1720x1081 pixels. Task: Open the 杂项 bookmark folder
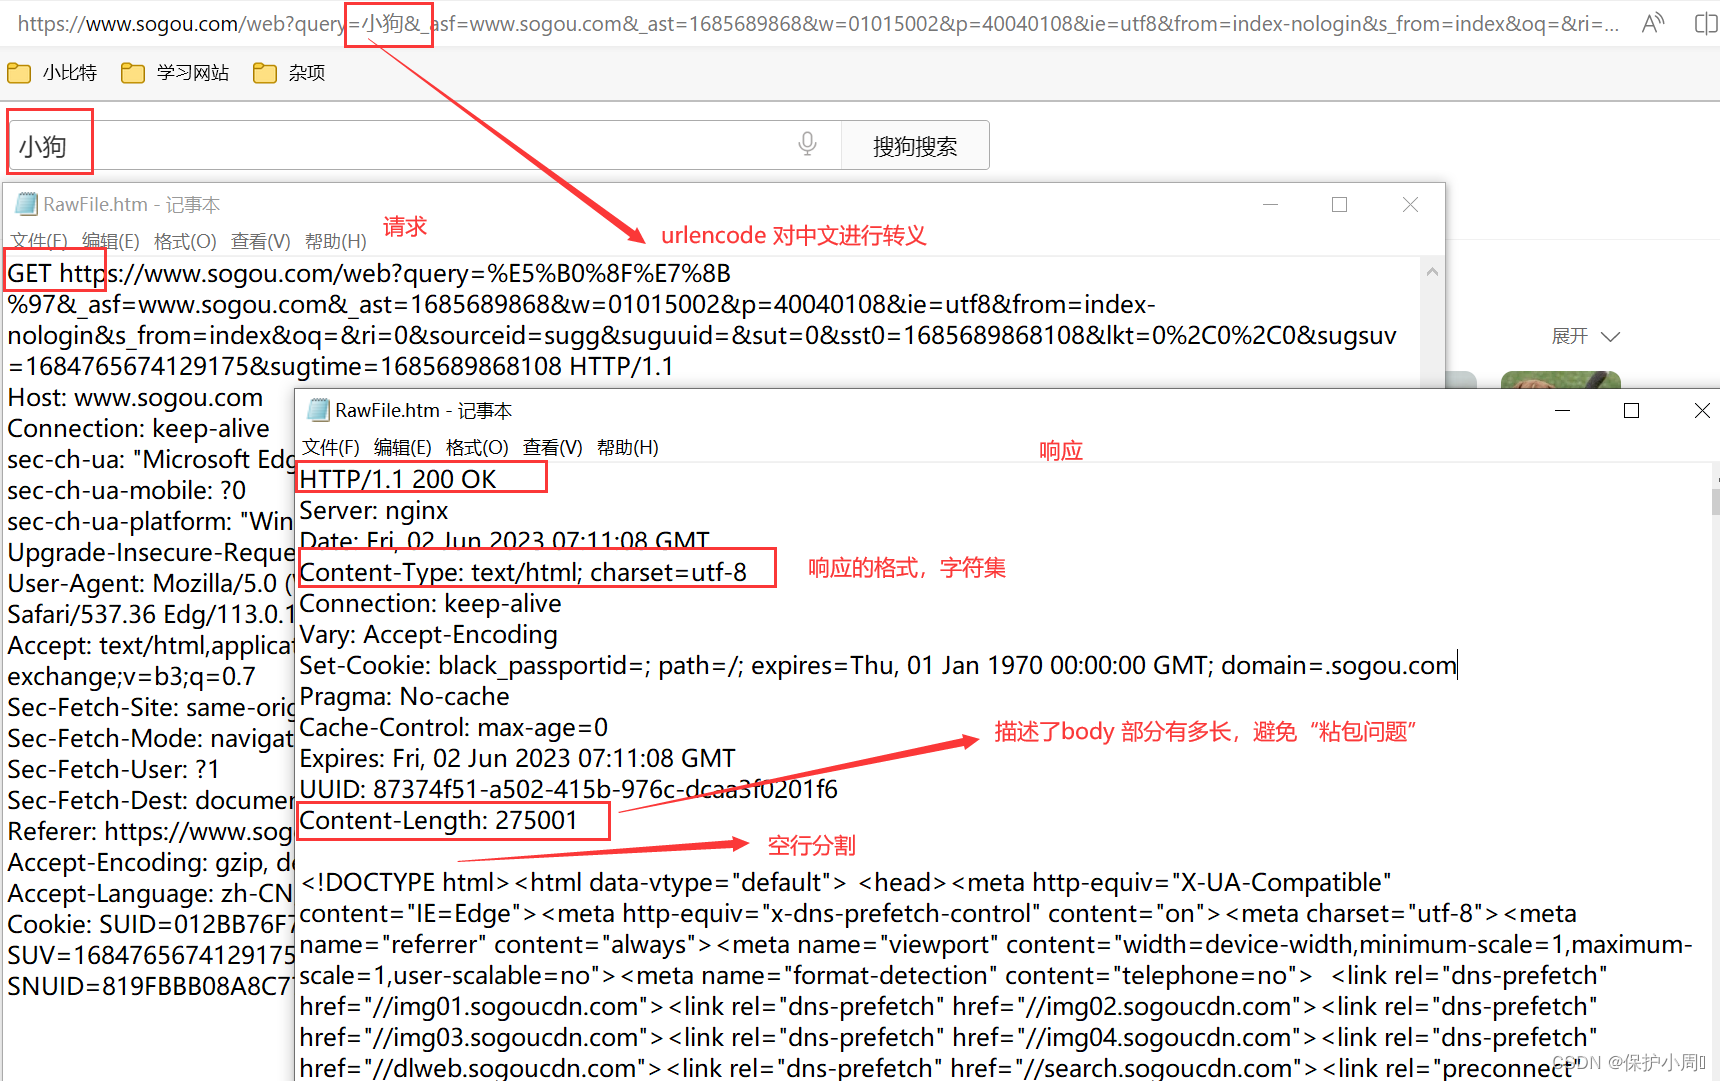(289, 73)
